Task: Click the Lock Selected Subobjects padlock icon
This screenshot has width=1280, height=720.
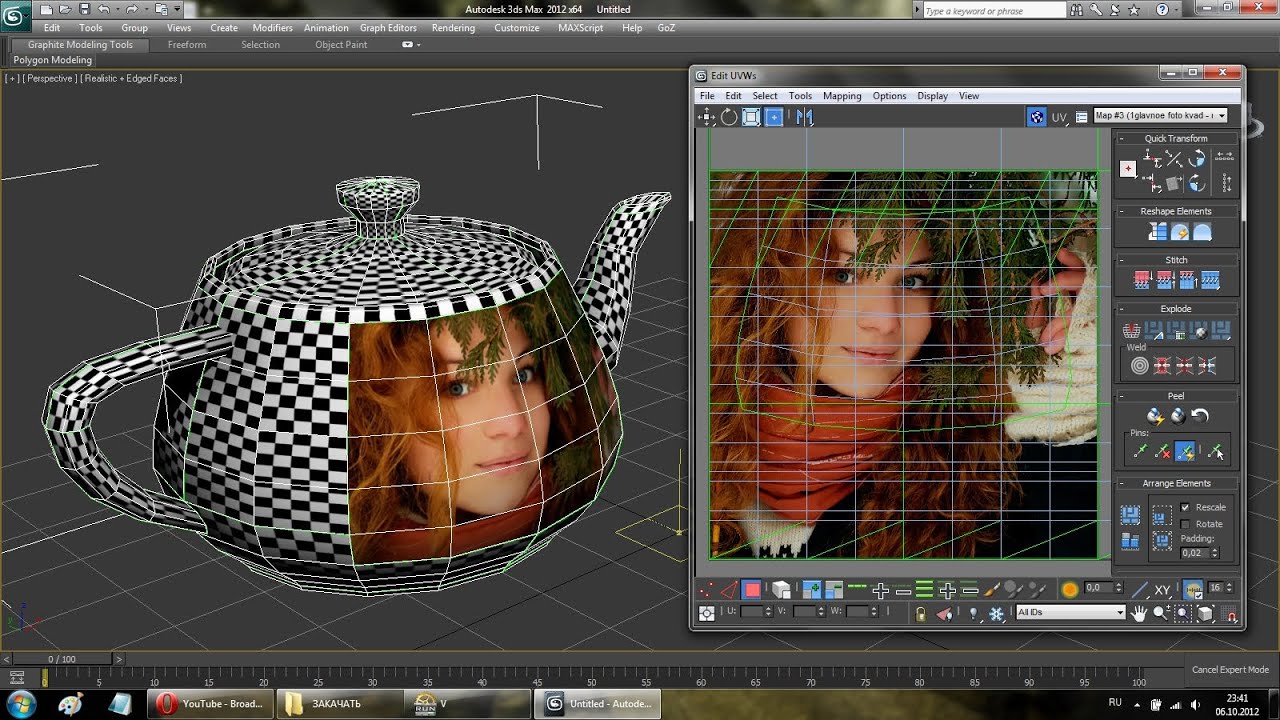Action: (x=920, y=613)
